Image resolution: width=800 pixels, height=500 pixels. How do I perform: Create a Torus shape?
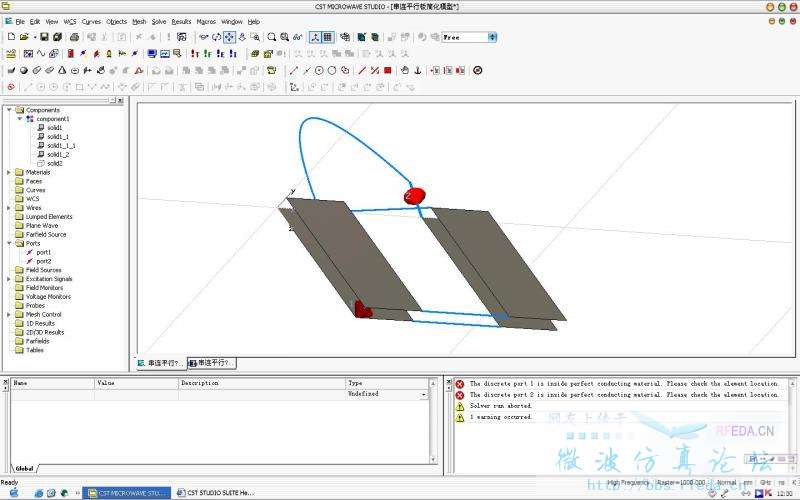pos(75,70)
